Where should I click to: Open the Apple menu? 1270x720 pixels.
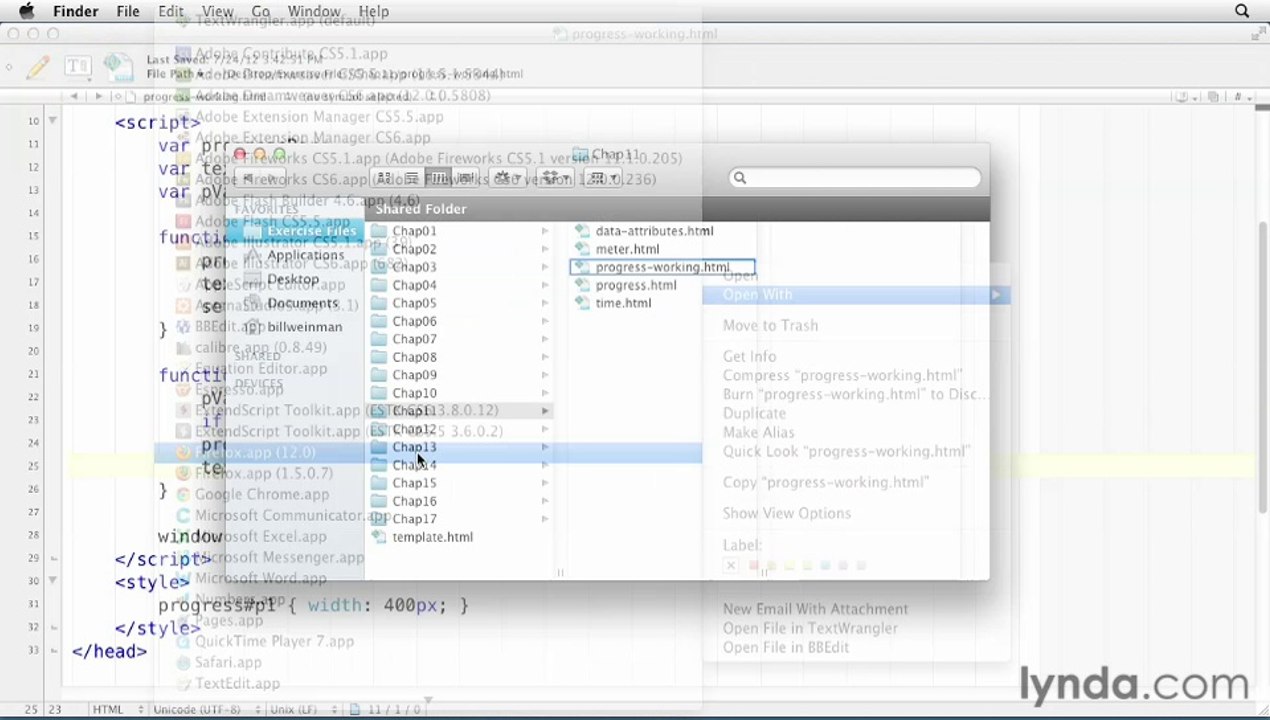(x=27, y=11)
